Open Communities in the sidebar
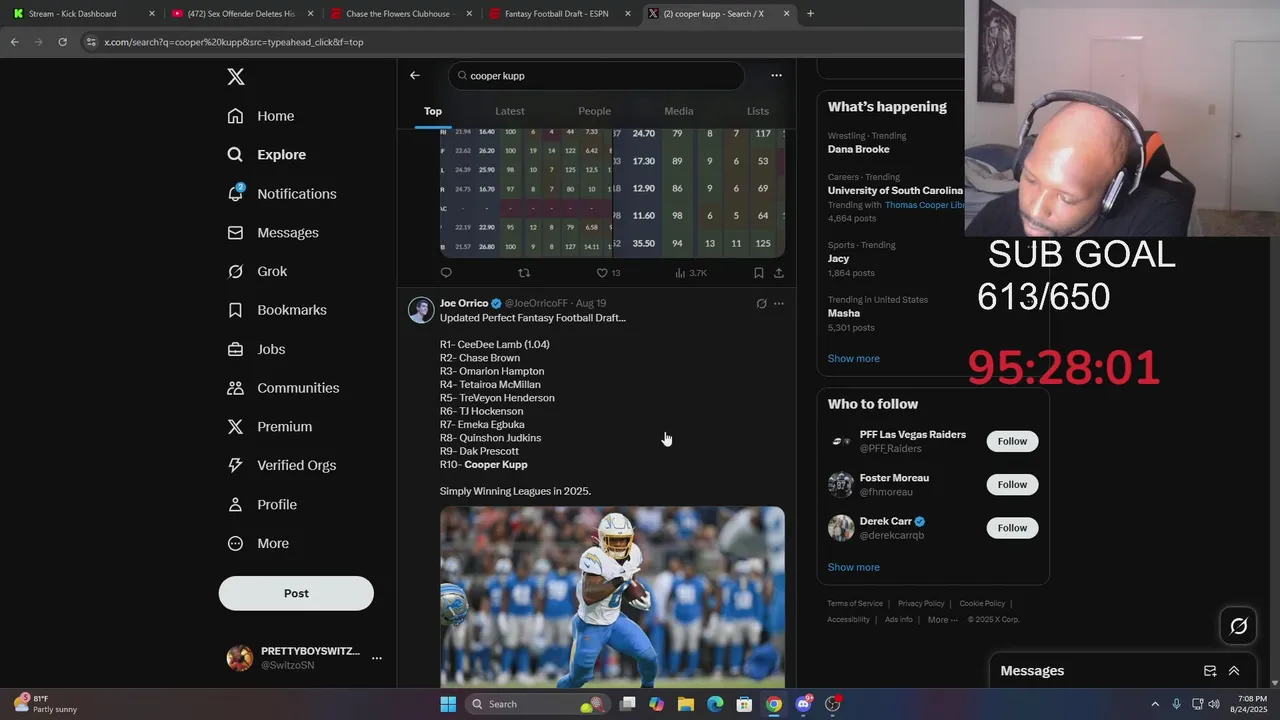The height and width of the screenshot is (720, 1280). coord(283,388)
